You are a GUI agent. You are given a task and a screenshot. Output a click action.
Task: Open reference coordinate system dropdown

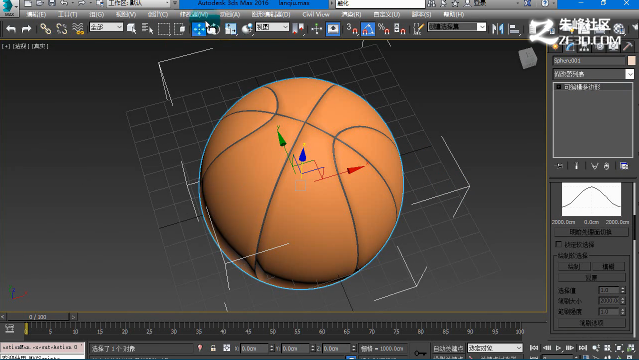click(272, 27)
